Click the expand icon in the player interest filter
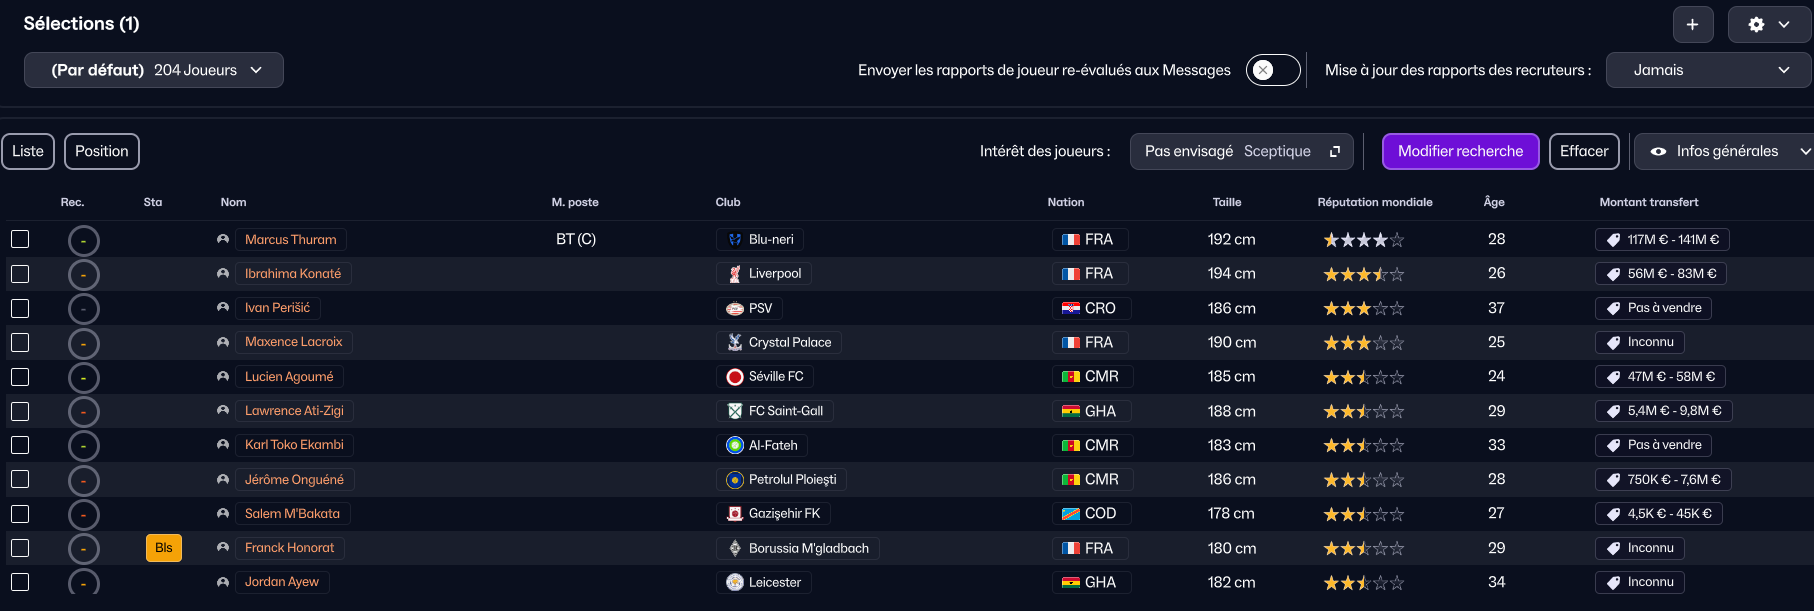 [1334, 152]
